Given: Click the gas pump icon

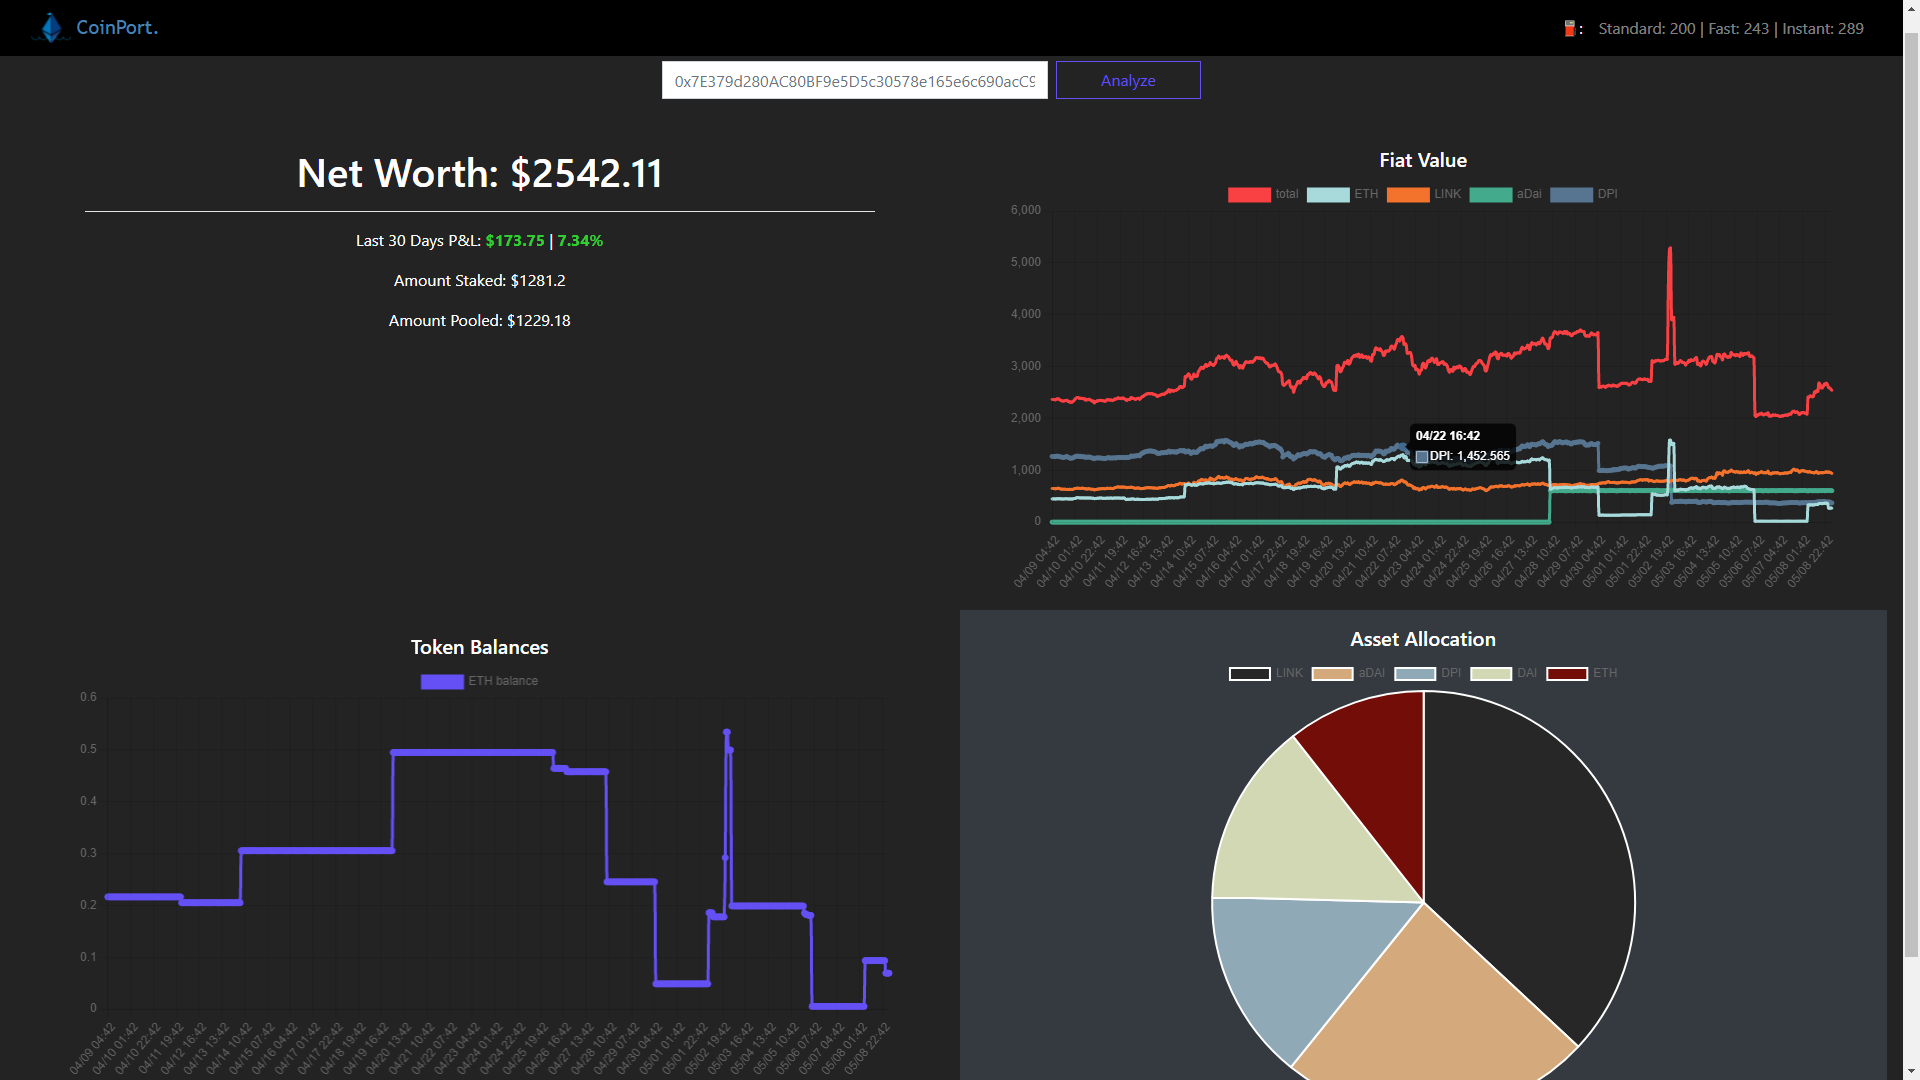Looking at the screenshot, I should pos(1570,28).
